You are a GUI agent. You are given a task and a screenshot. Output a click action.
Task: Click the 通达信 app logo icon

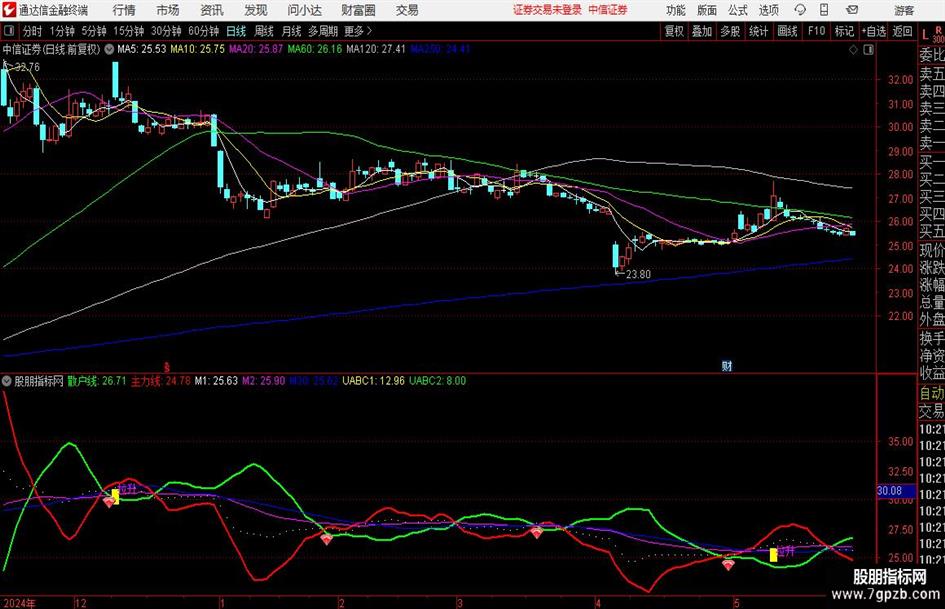pos(8,10)
